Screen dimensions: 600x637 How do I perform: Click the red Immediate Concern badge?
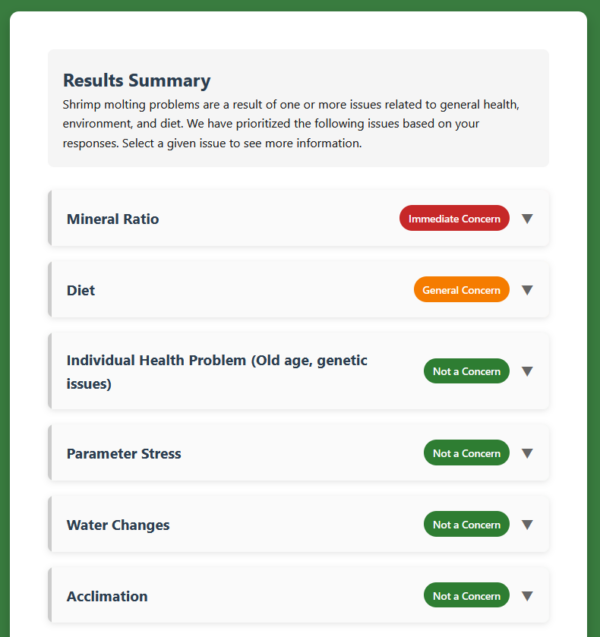pos(454,219)
